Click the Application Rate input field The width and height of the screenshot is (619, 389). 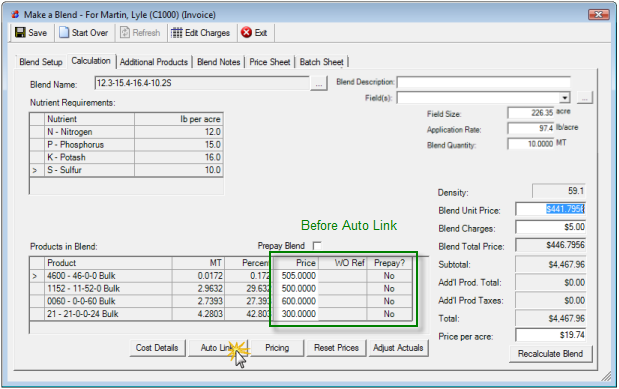[531, 128]
